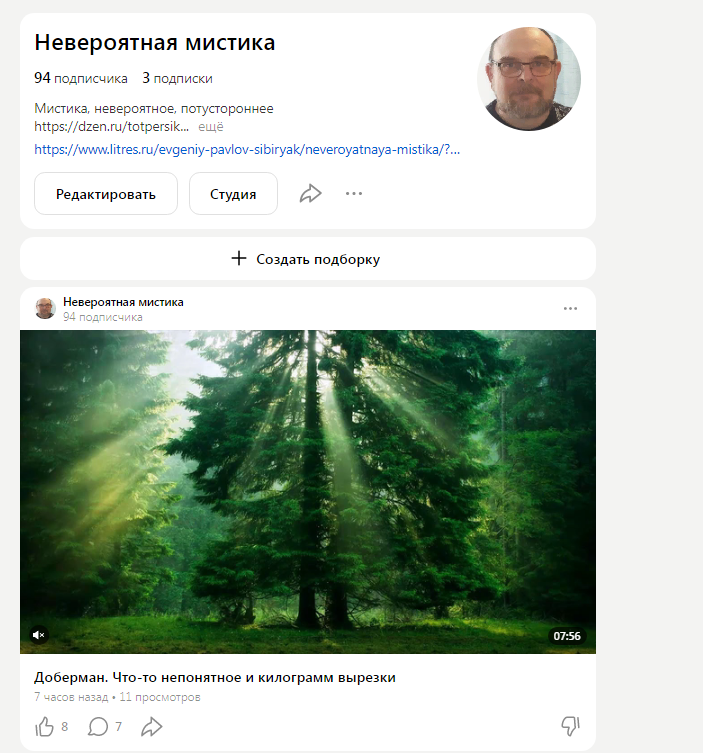The height and width of the screenshot is (753, 703).
Task: Unmute the video with the speaker icon
Action: pyautogui.click(x=39, y=635)
